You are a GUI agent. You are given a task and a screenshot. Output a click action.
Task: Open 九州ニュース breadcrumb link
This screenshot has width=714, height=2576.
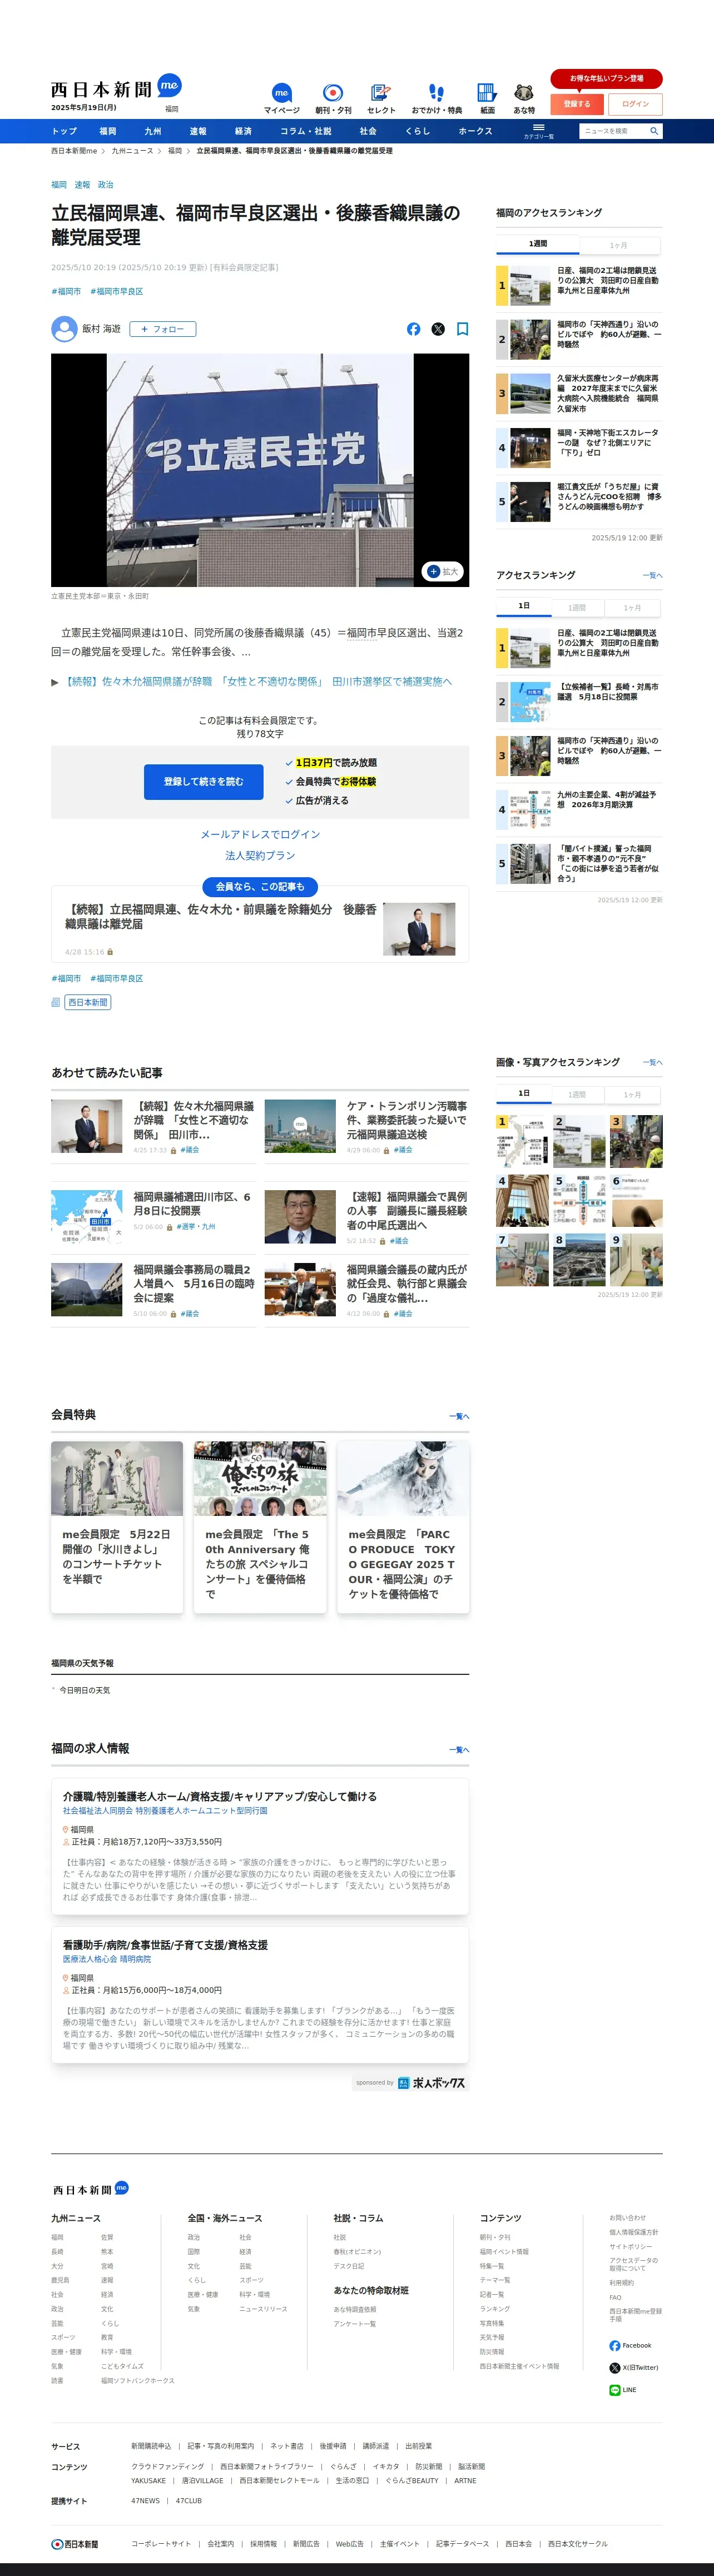pyautogui.click(x=132, y=151)
